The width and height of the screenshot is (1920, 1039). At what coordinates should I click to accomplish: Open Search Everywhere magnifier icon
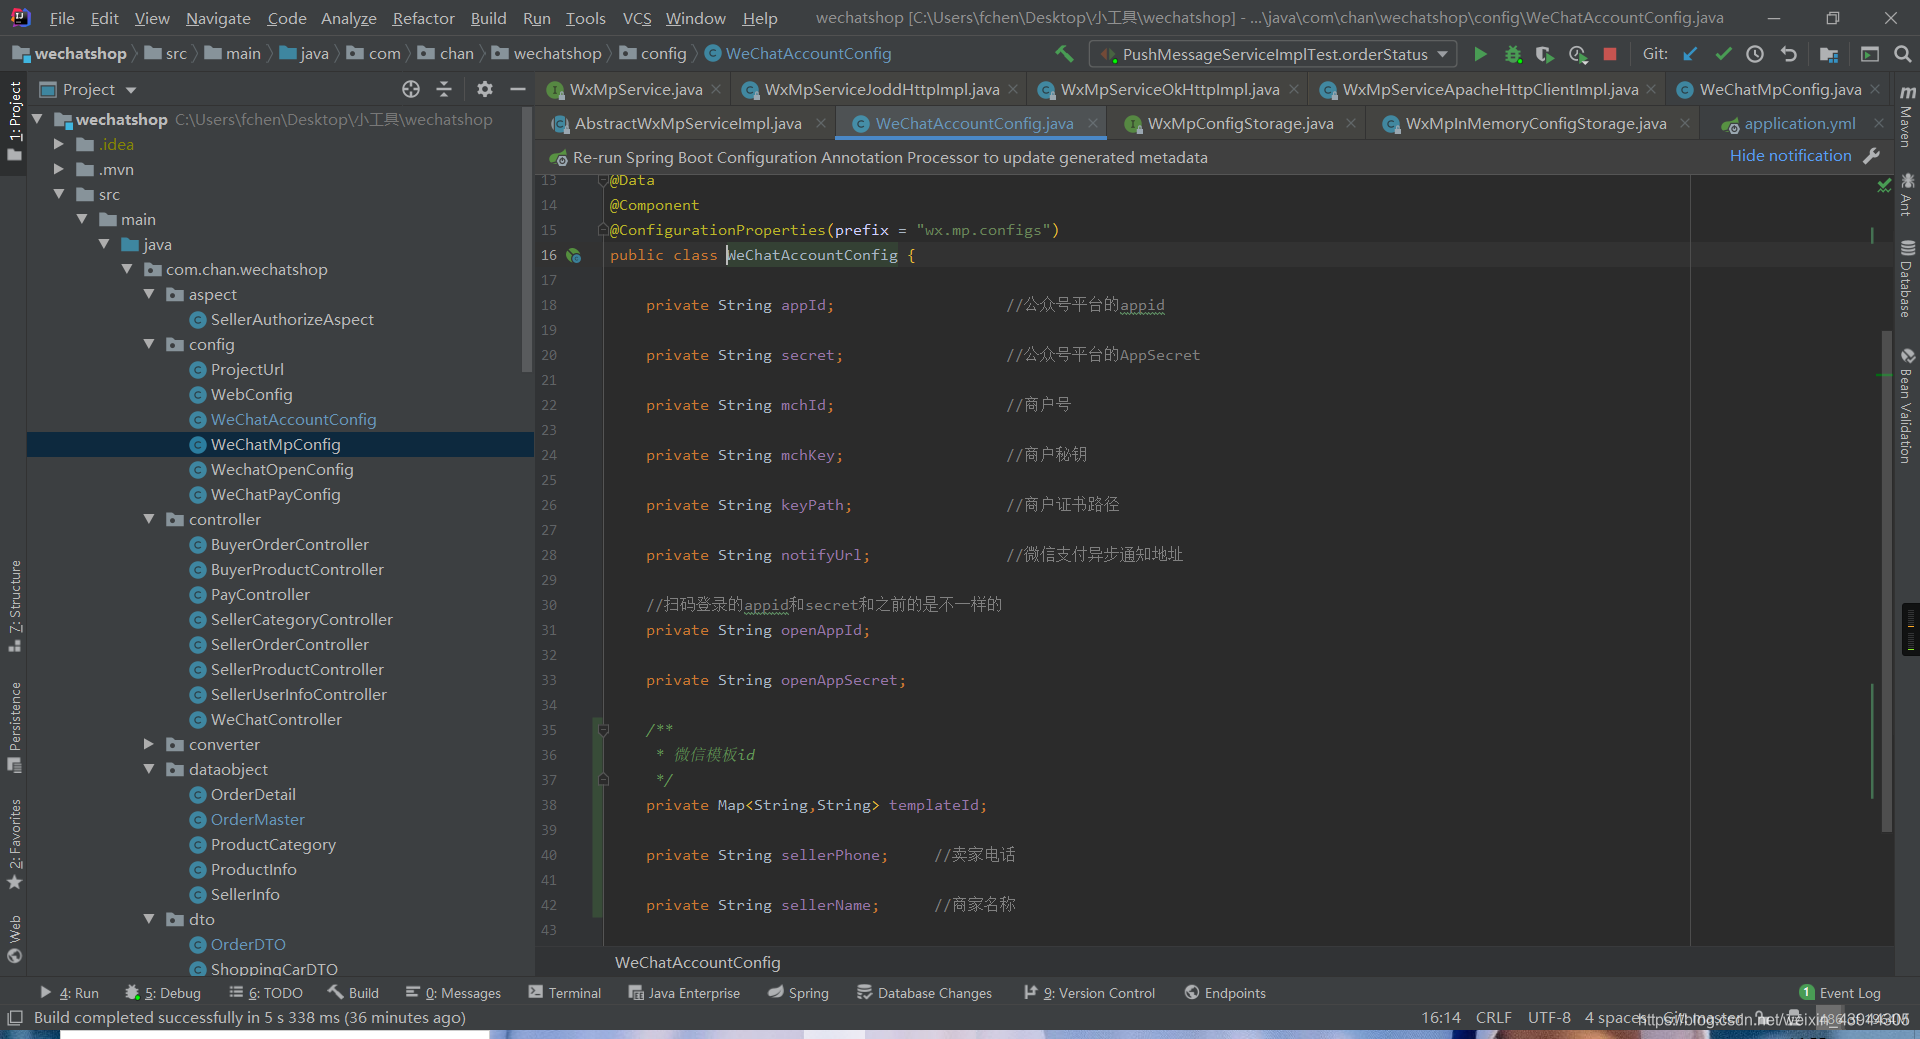point(1902,54)
